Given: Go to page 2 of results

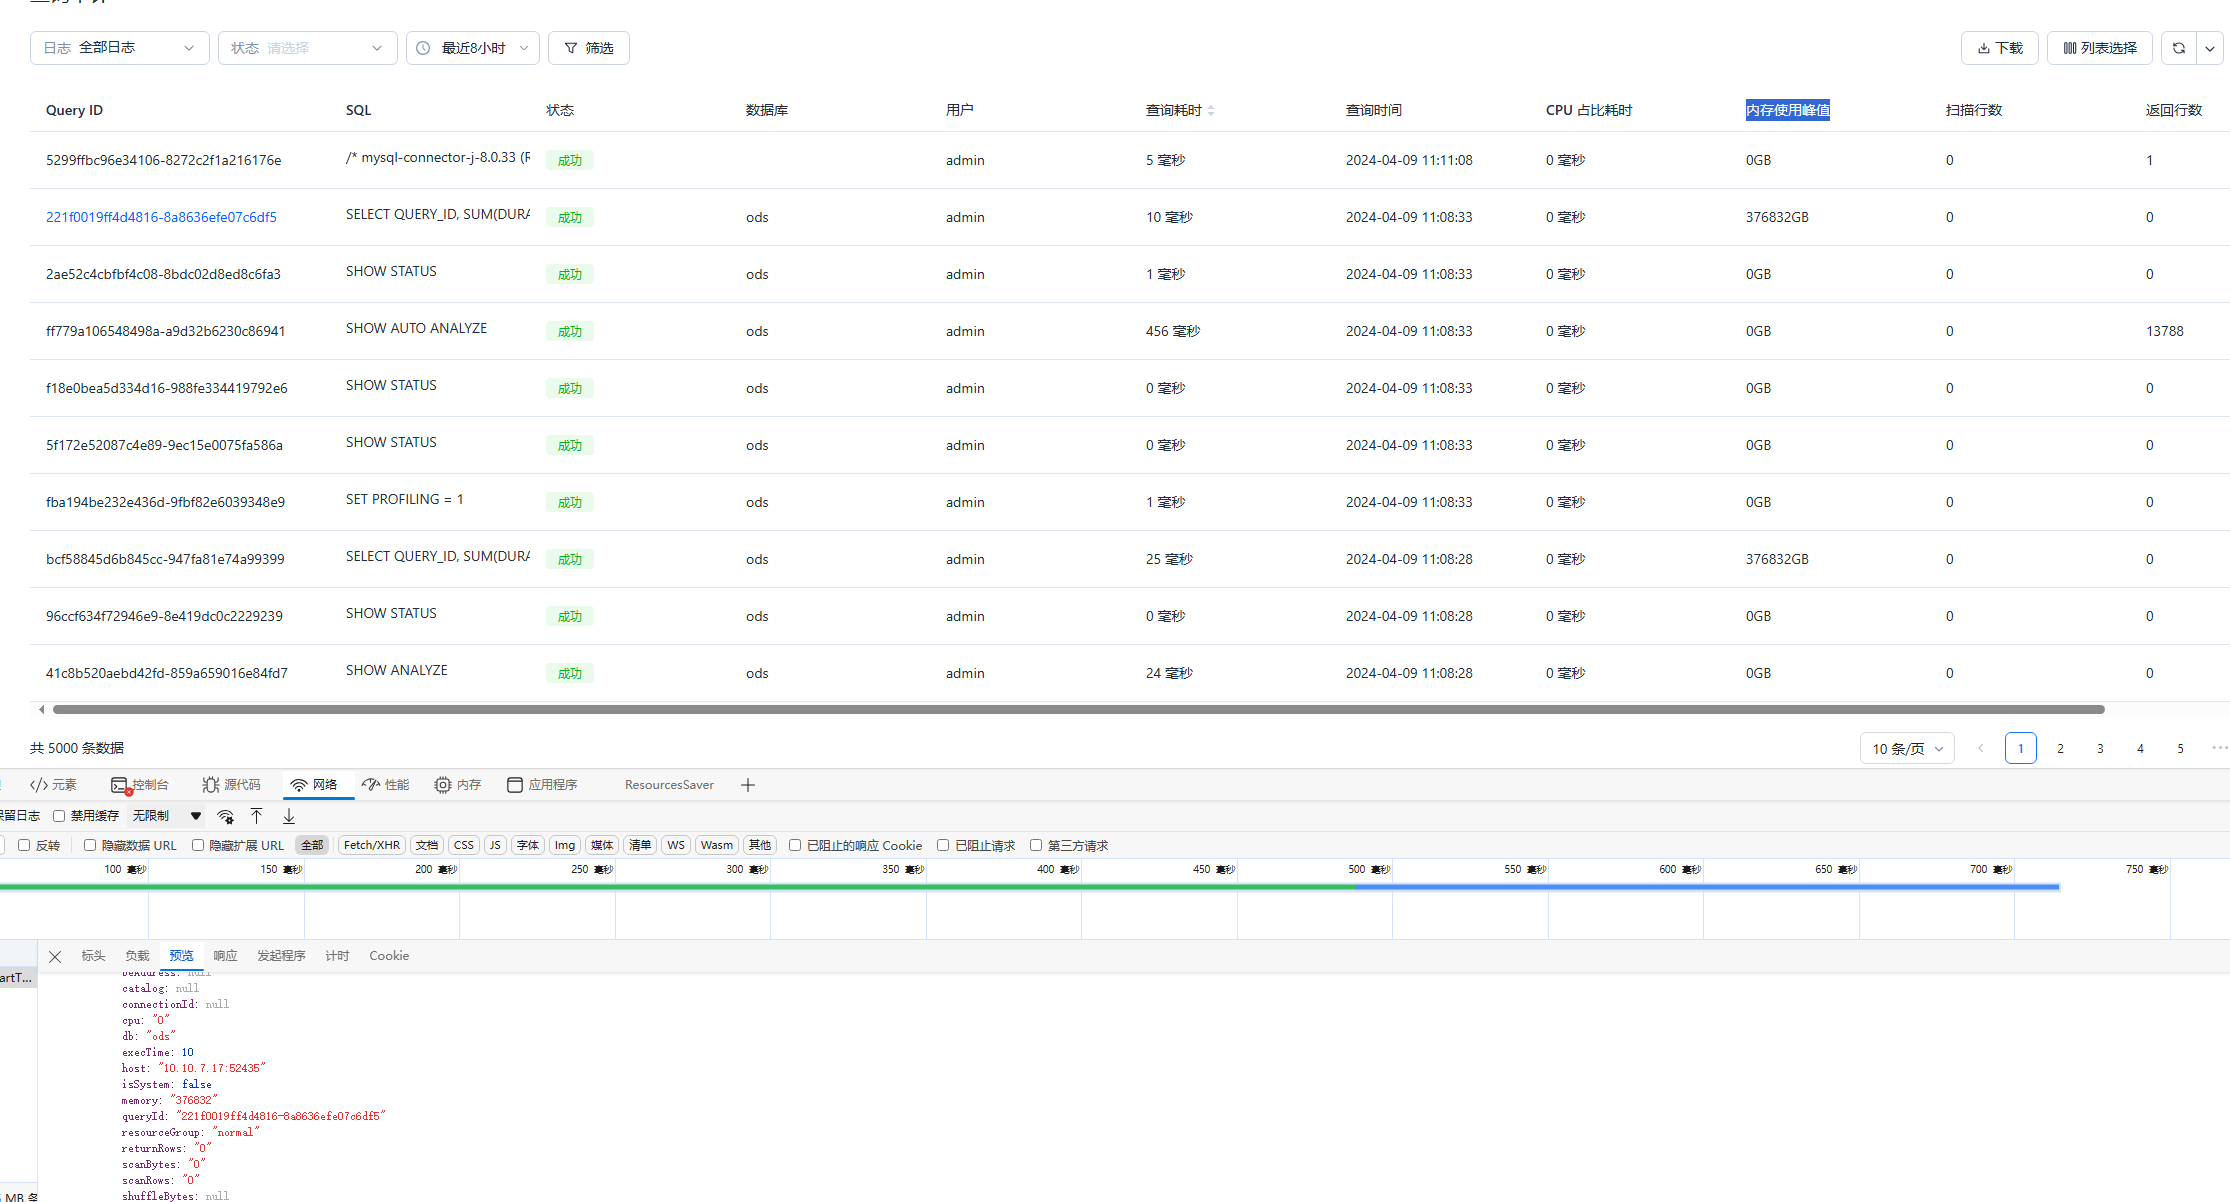Looking at the screenshot, I should click(x=2060, y=748).
